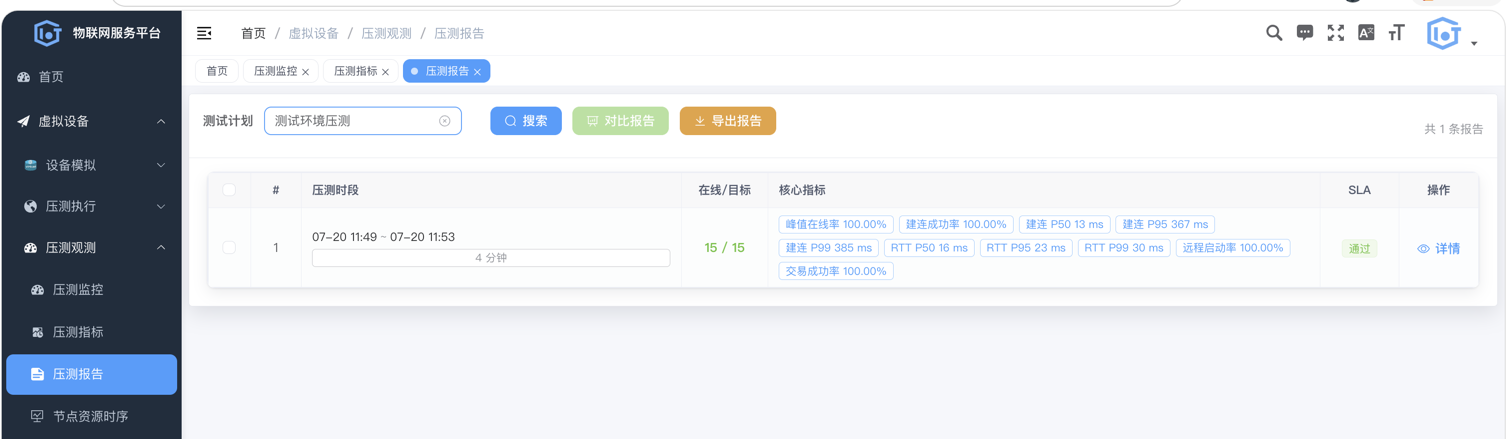
Task: Toggle the sidebar collapse hamburger icon
Action: pyautogui.click(x=204, y=33)
